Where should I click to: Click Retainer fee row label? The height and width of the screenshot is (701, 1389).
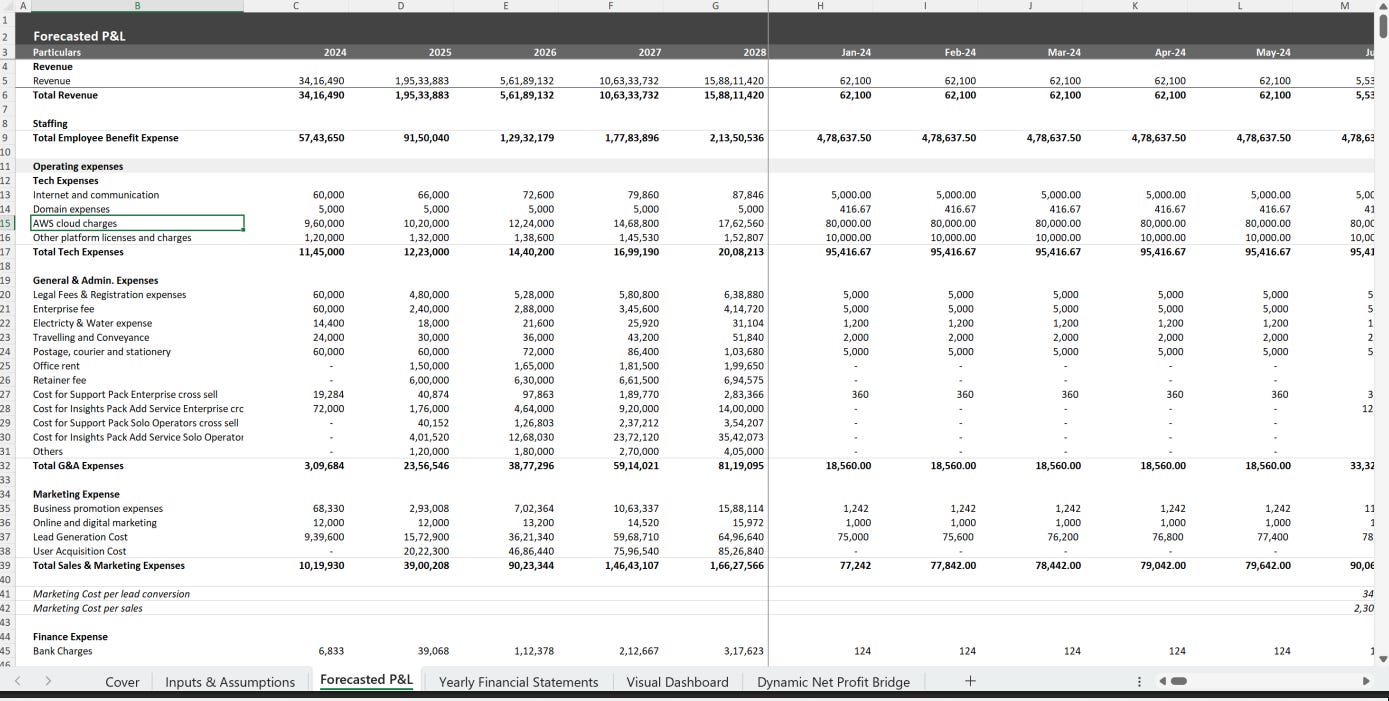click(59, 380)
